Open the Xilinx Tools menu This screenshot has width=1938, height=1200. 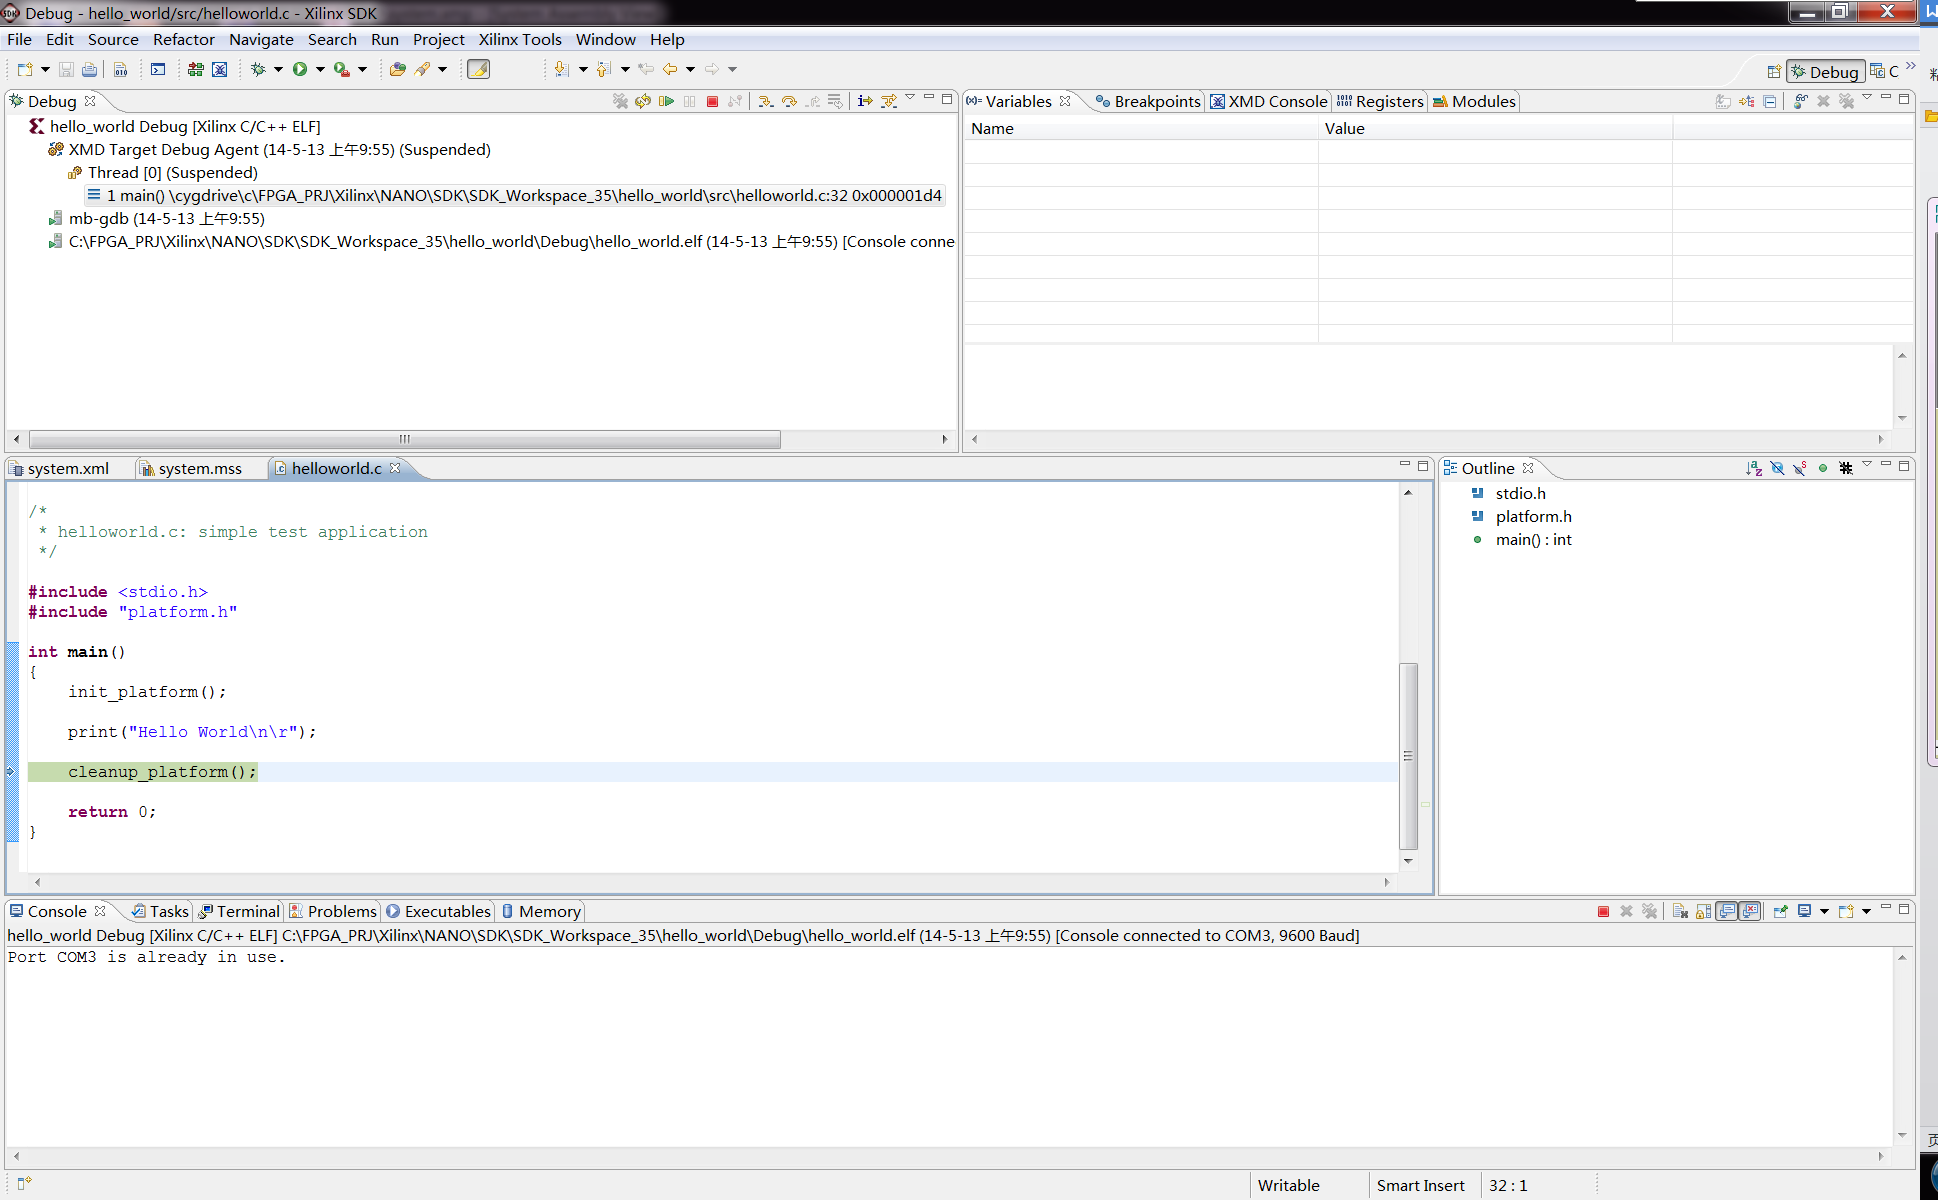(519, 39)
